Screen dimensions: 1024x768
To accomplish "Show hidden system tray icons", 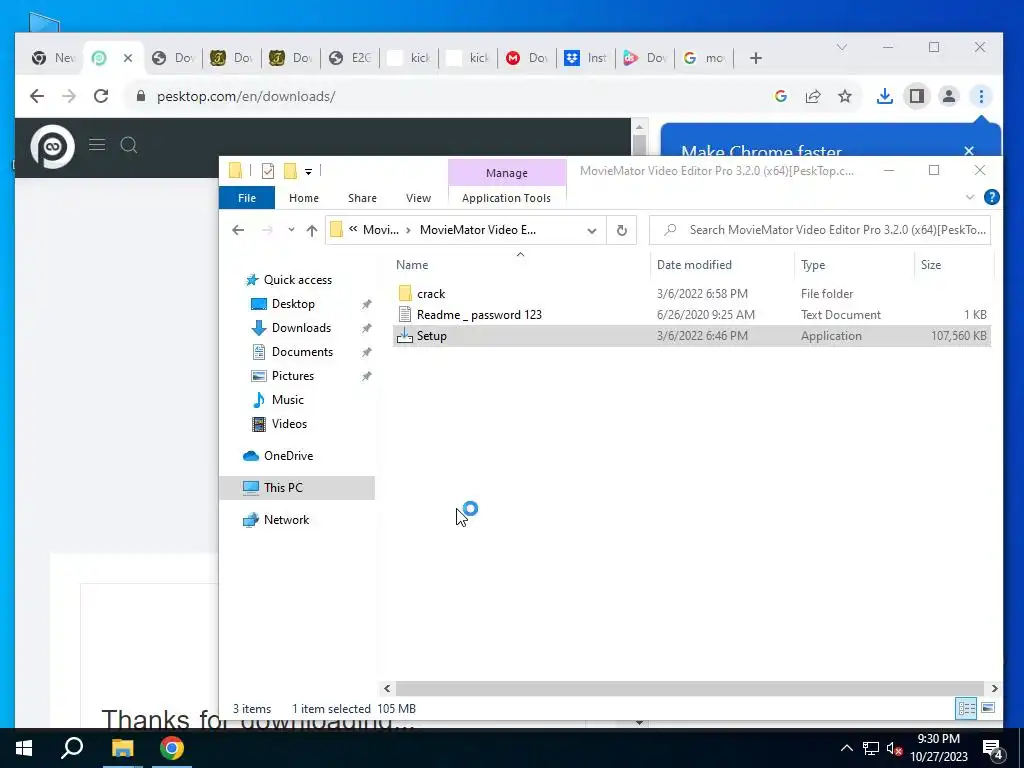I will 846,748.
